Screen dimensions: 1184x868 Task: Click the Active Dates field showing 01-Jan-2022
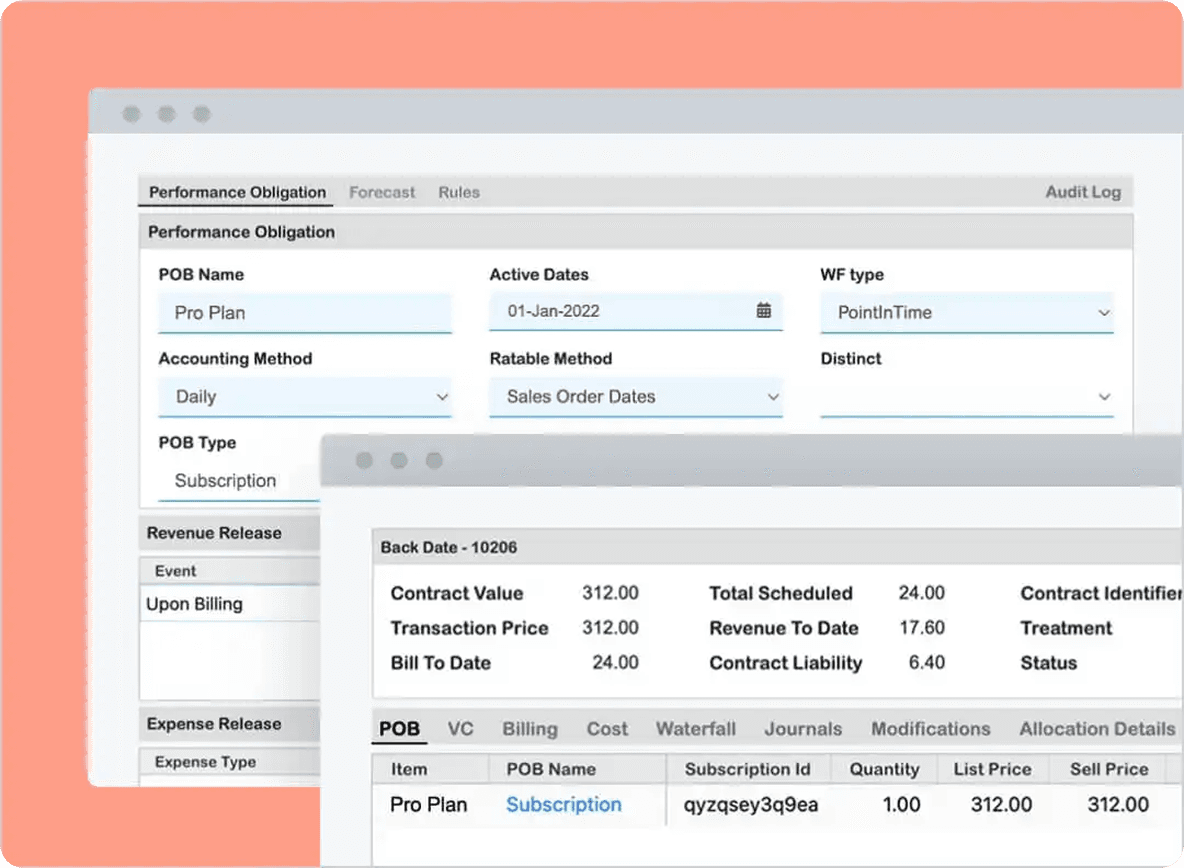click(620, 311)
